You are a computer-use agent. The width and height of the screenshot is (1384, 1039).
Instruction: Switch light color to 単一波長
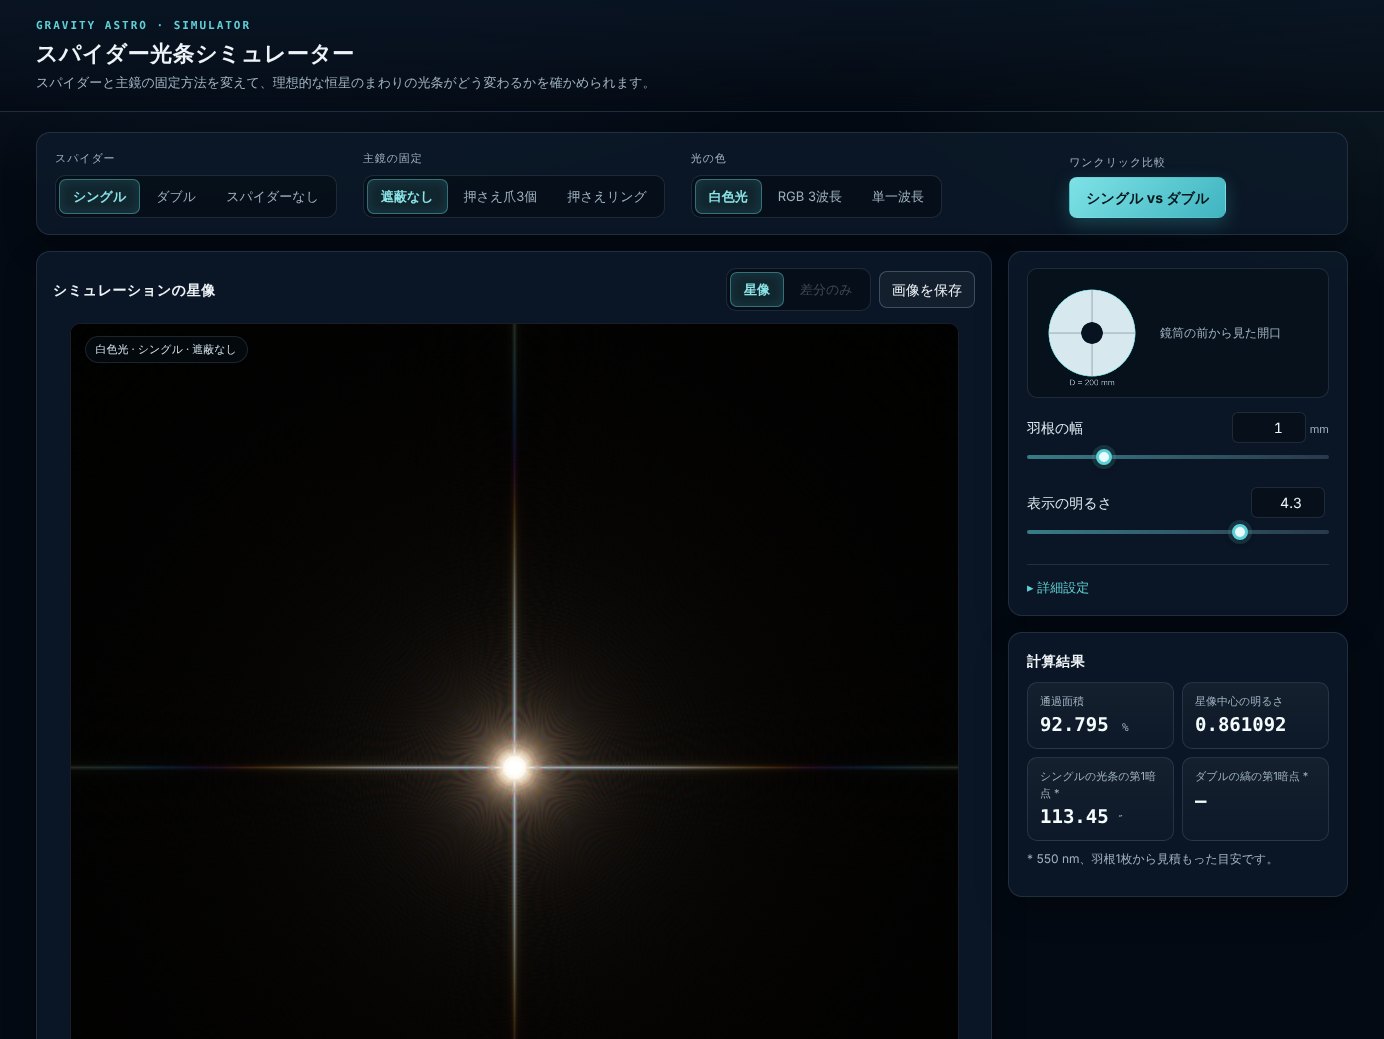pos(898,197)
